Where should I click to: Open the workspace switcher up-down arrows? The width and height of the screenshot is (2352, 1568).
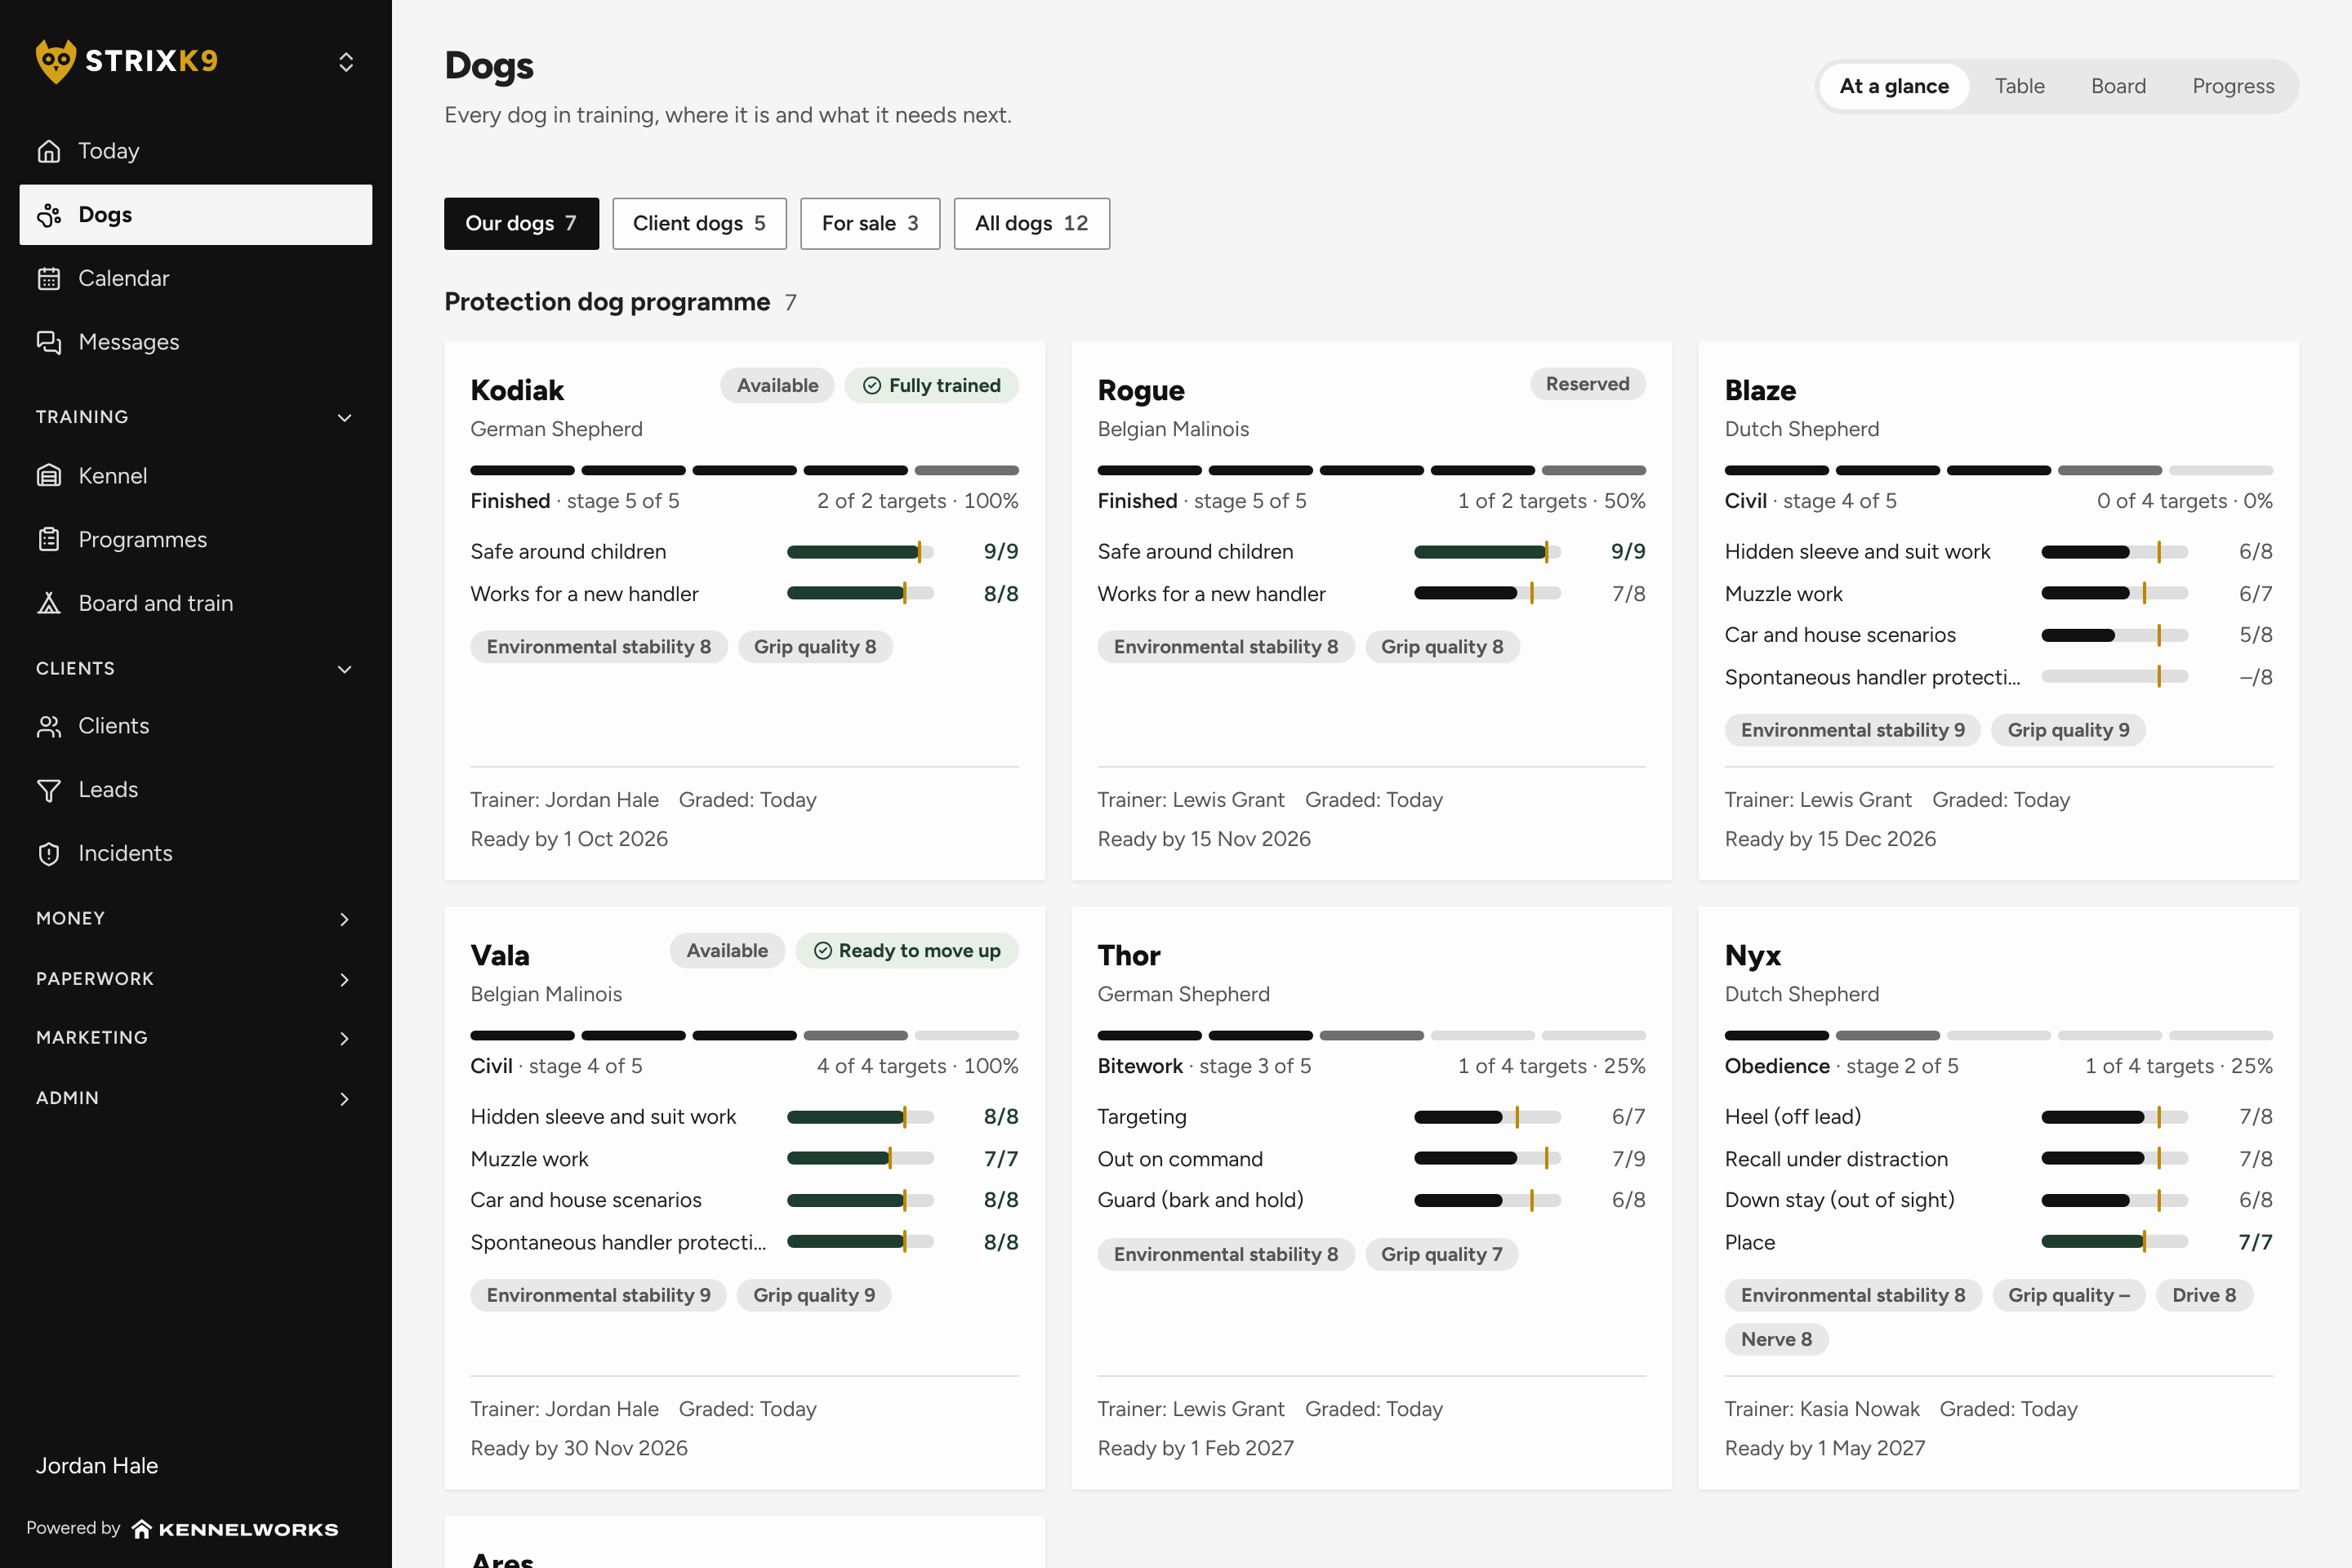click(346, 62)
